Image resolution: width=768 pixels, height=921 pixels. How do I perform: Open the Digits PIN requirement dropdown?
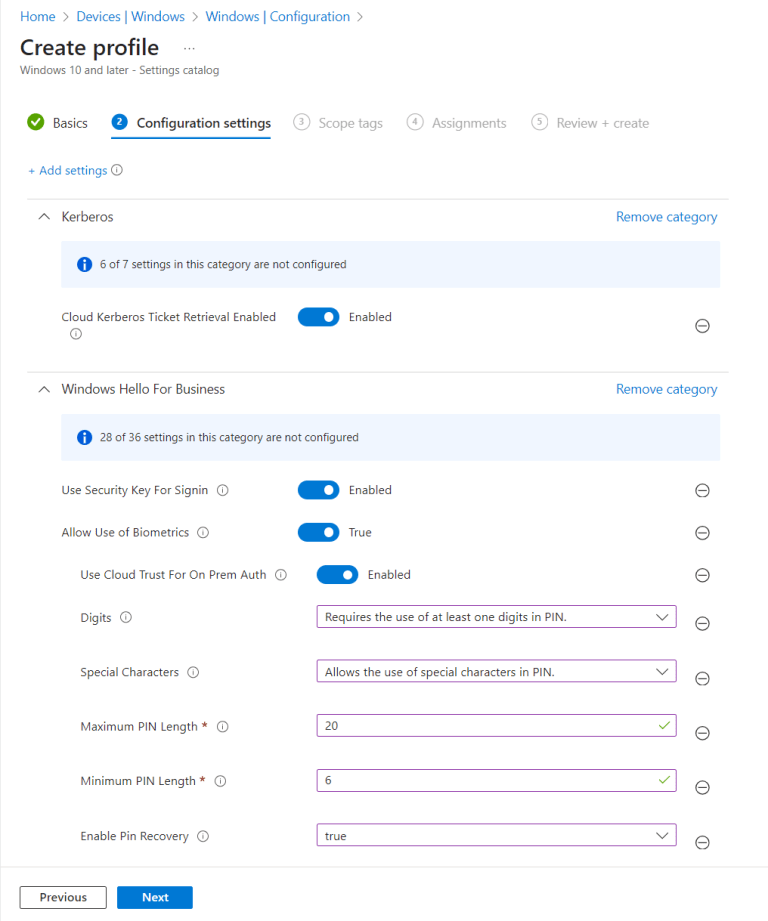point(495,617)
